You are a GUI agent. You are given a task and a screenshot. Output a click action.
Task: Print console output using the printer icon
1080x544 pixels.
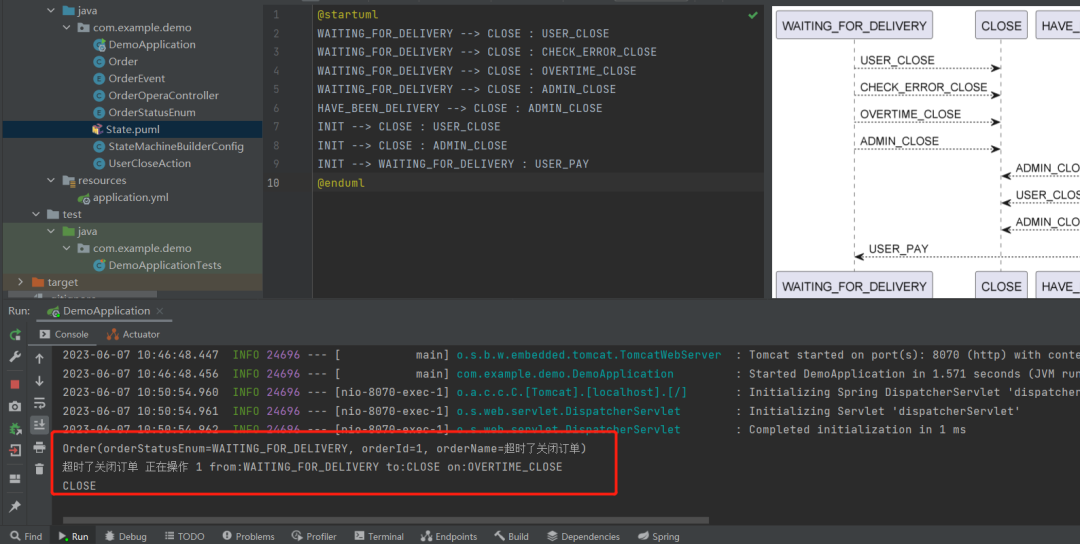(39, 448)
